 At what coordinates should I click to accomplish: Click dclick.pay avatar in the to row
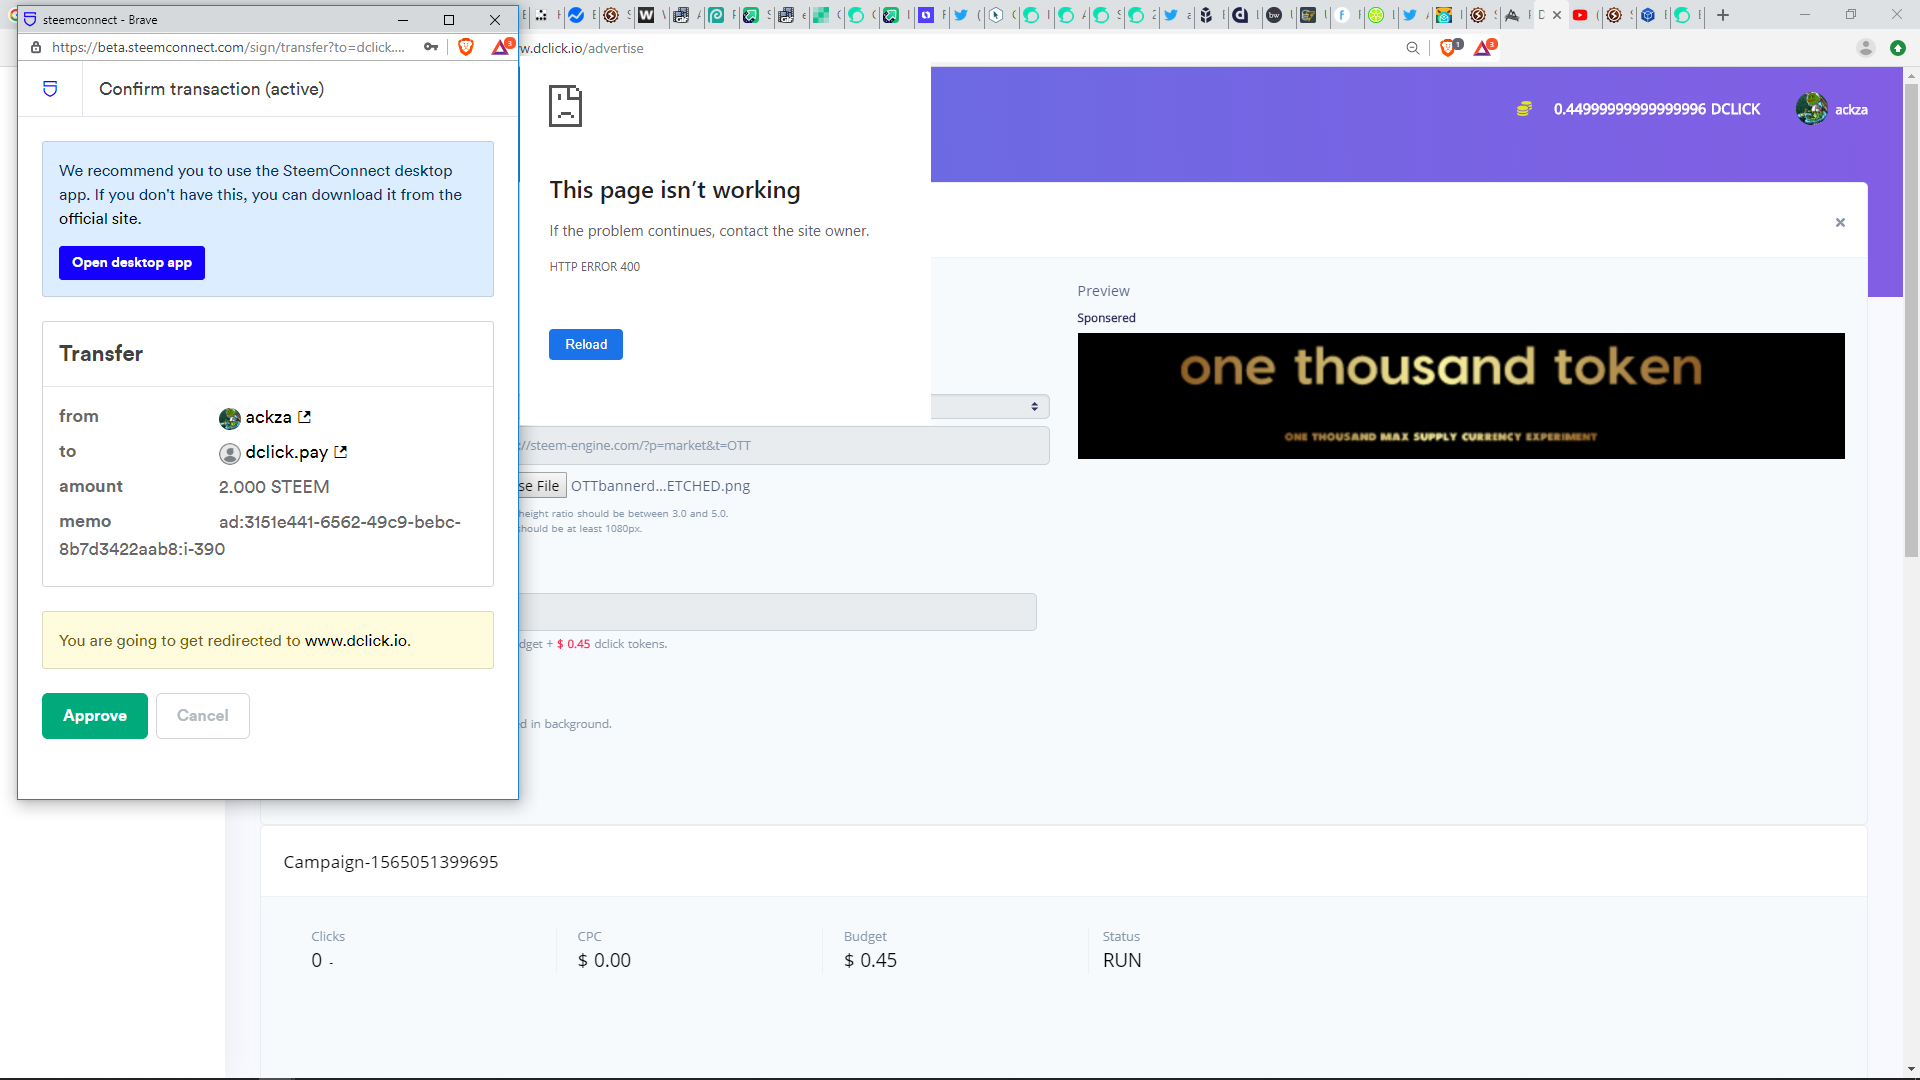point(230,453)
